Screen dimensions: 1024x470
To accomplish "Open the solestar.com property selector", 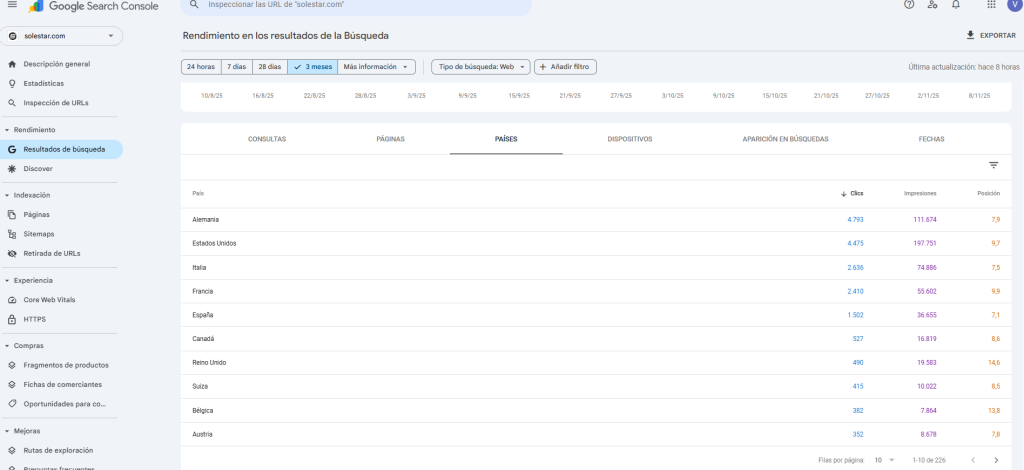I will click(62, 36).
